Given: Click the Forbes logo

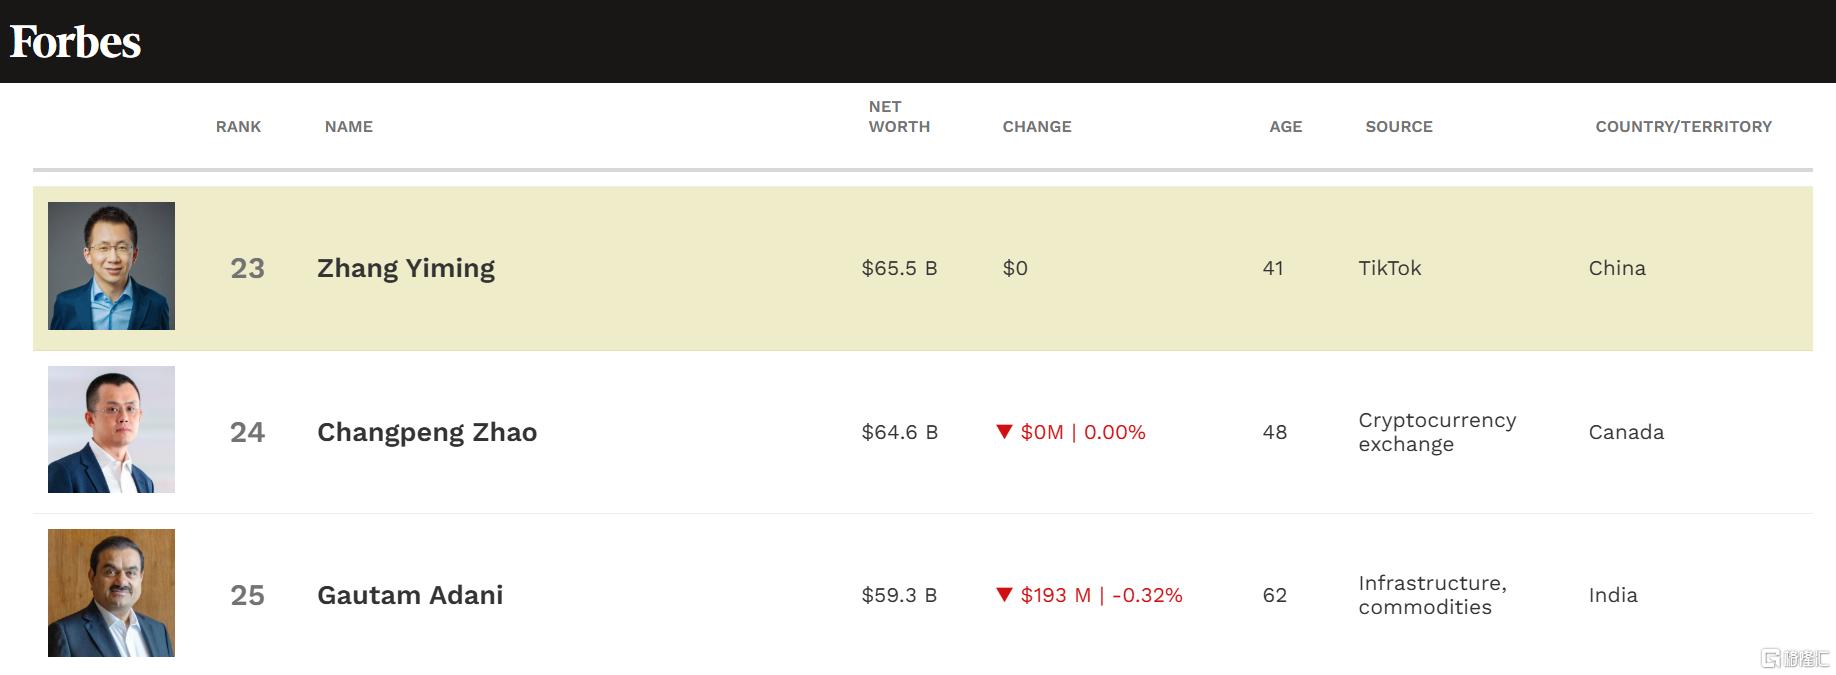Looking at the screenshot, I should (75, 42).
